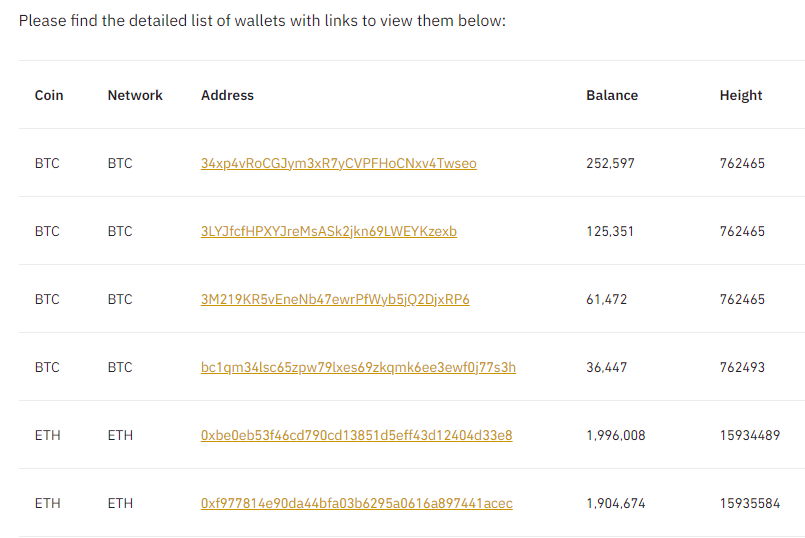Open the 0xbe0eb53f46cd790cd13851d5eff43d12404d33e8 ETH link

pyautogui.click(x=356, y=435)
